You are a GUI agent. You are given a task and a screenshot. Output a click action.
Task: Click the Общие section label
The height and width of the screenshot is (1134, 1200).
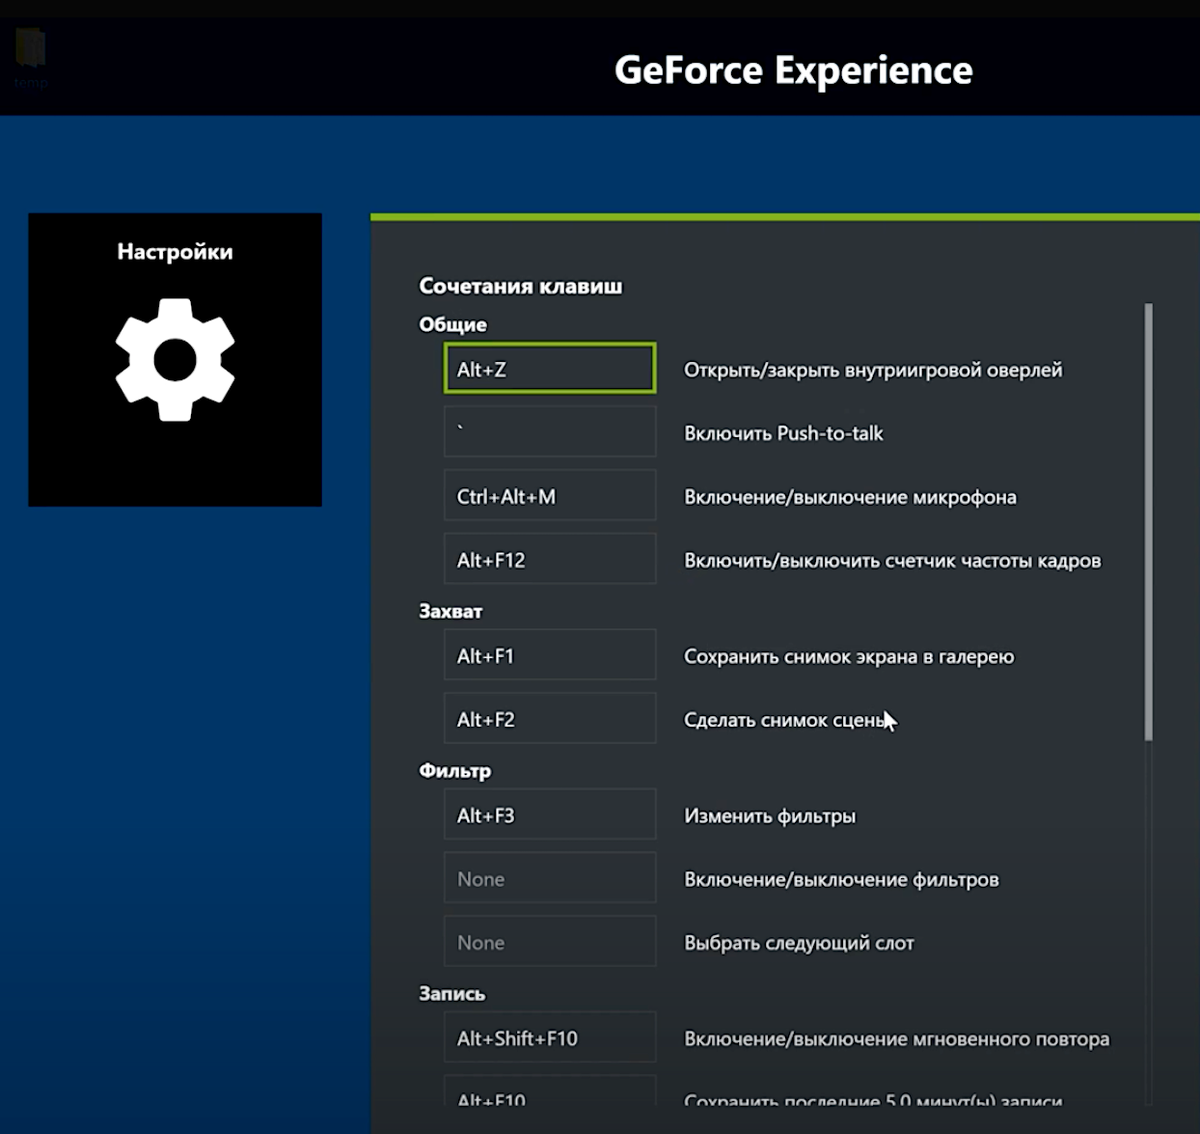(453, 325)
